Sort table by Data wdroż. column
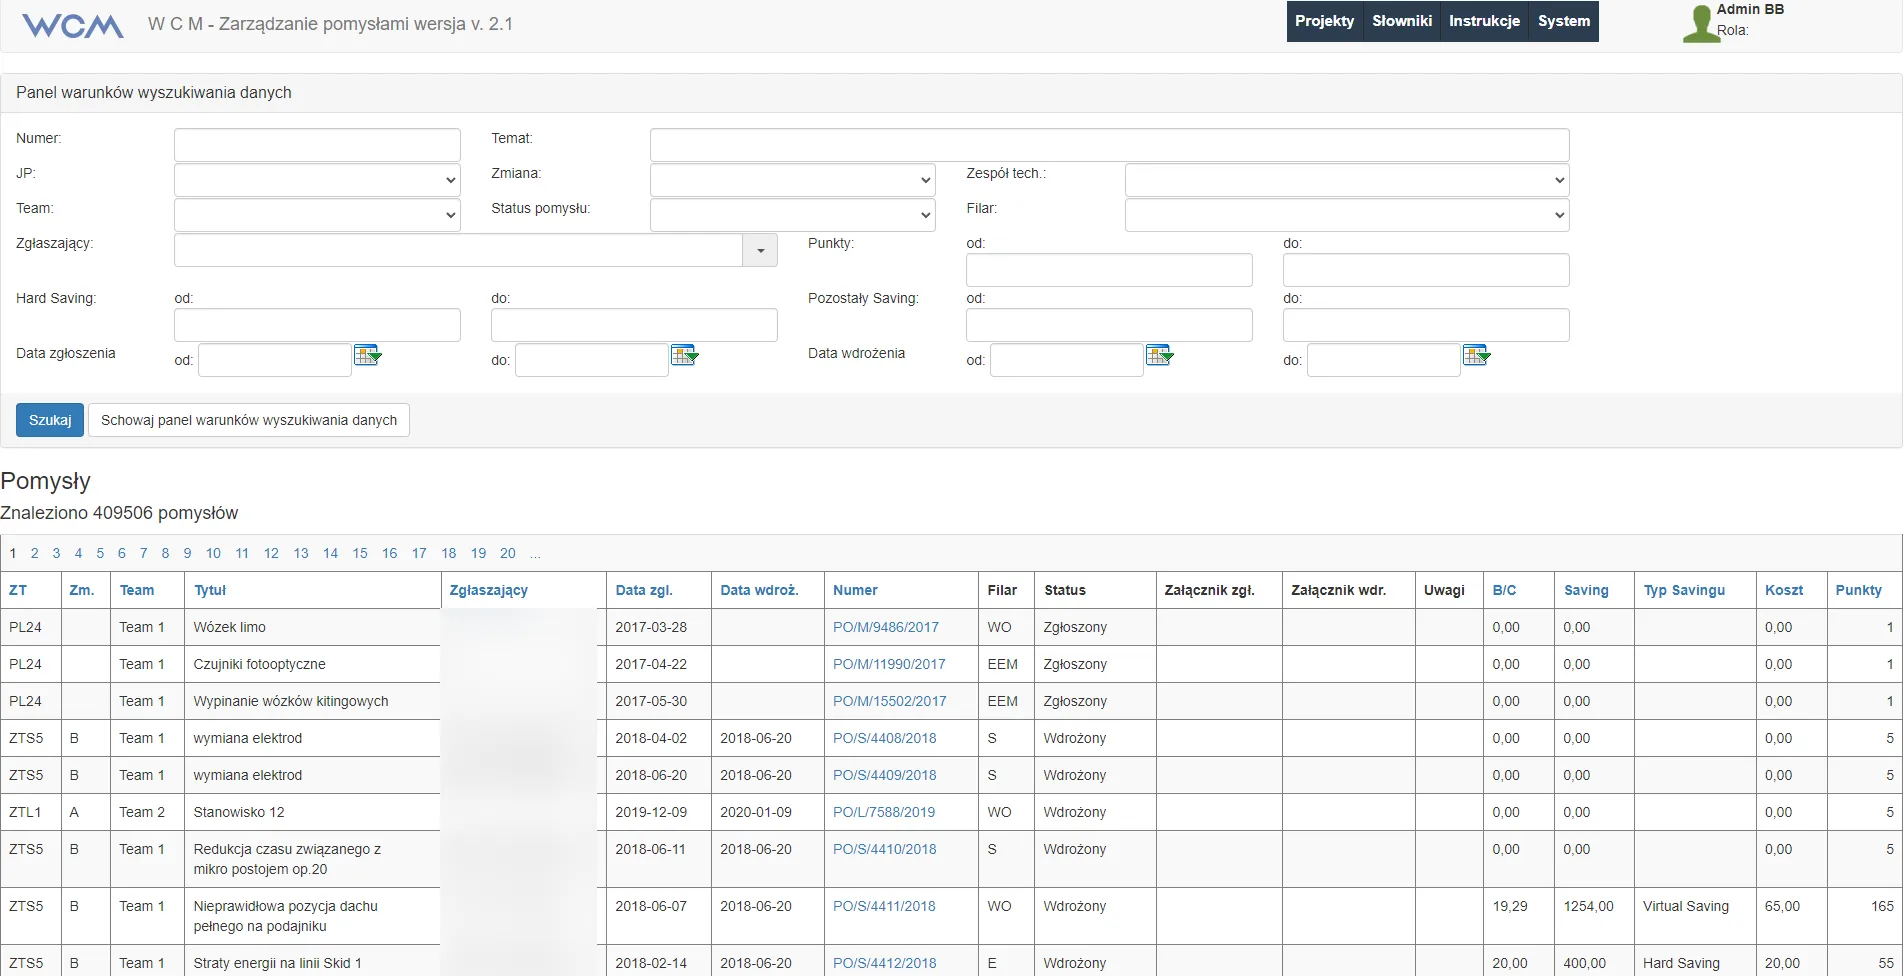This screenshot has height=976, width=1903. click(x=759, y=590)
